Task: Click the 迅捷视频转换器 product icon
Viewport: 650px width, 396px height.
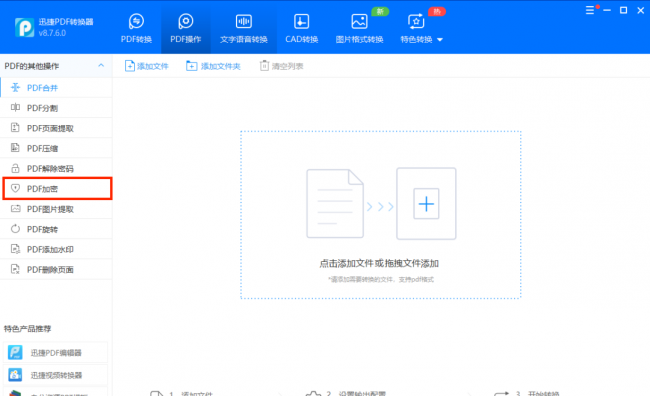Action: 15,375
